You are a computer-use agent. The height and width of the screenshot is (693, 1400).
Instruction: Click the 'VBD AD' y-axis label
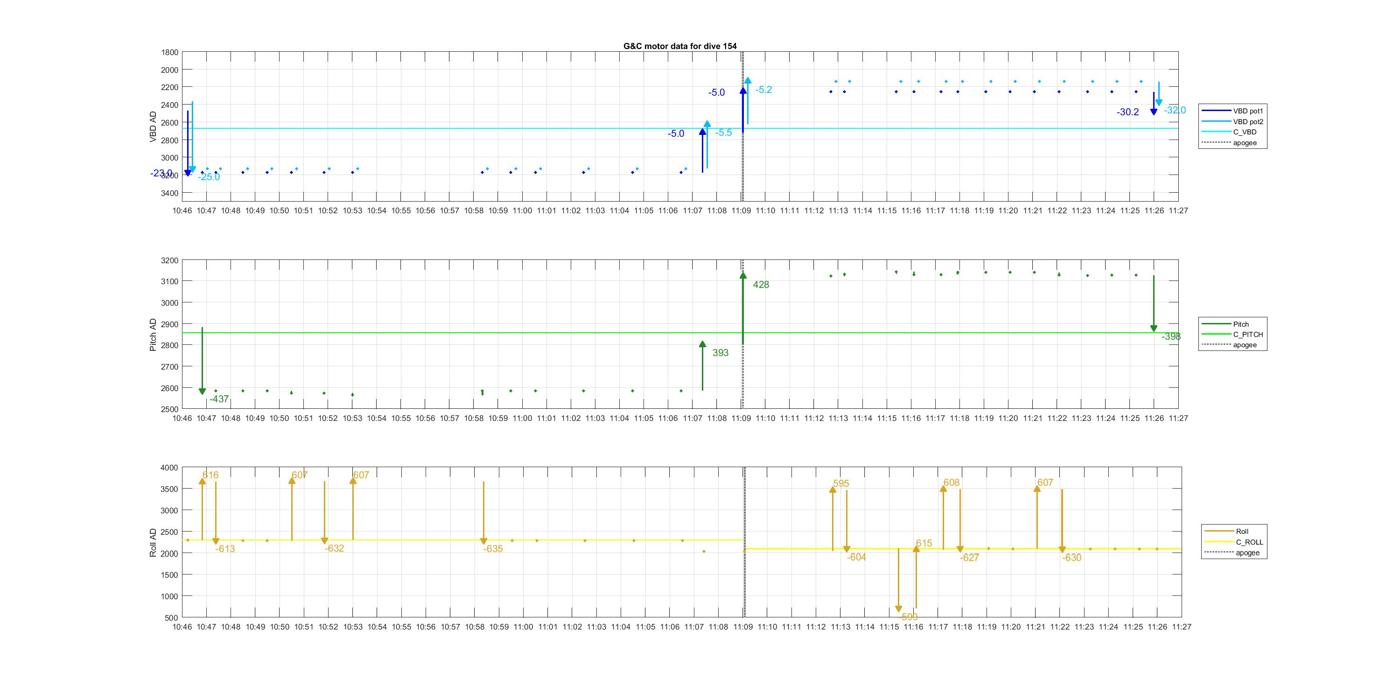(x=153, y=127)
